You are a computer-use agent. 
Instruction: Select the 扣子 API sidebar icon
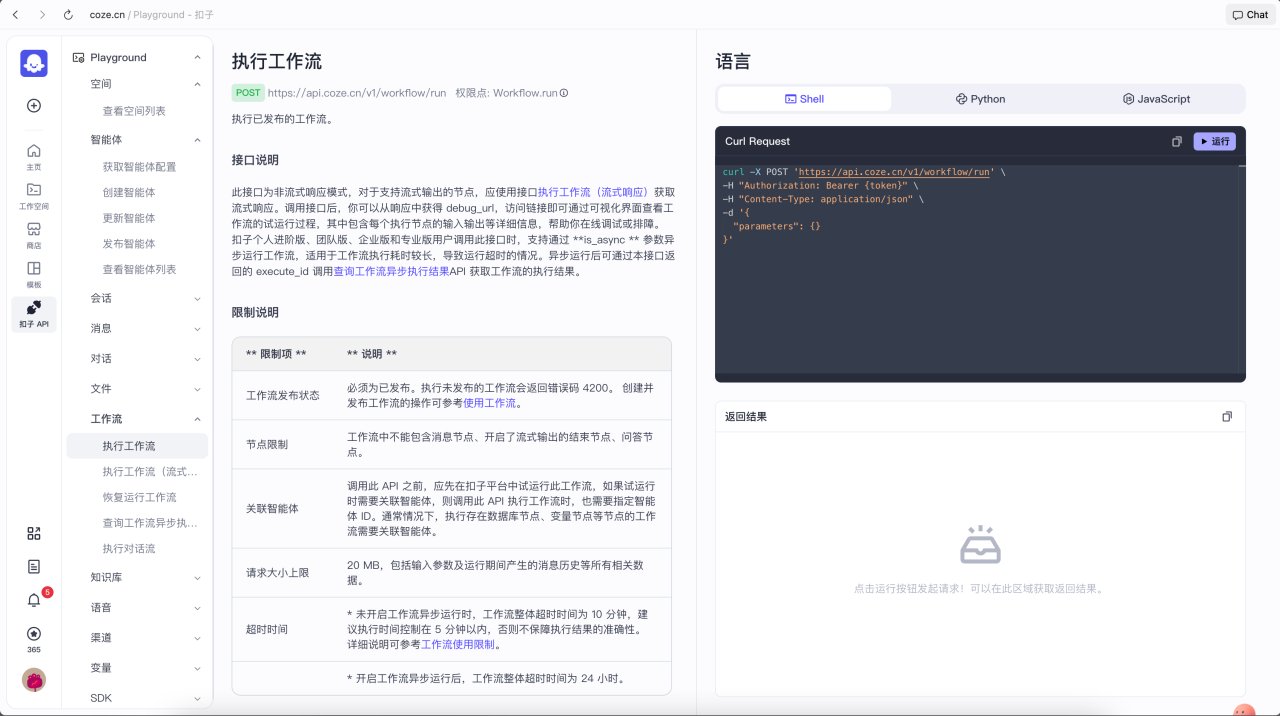(x=34, y=314)
